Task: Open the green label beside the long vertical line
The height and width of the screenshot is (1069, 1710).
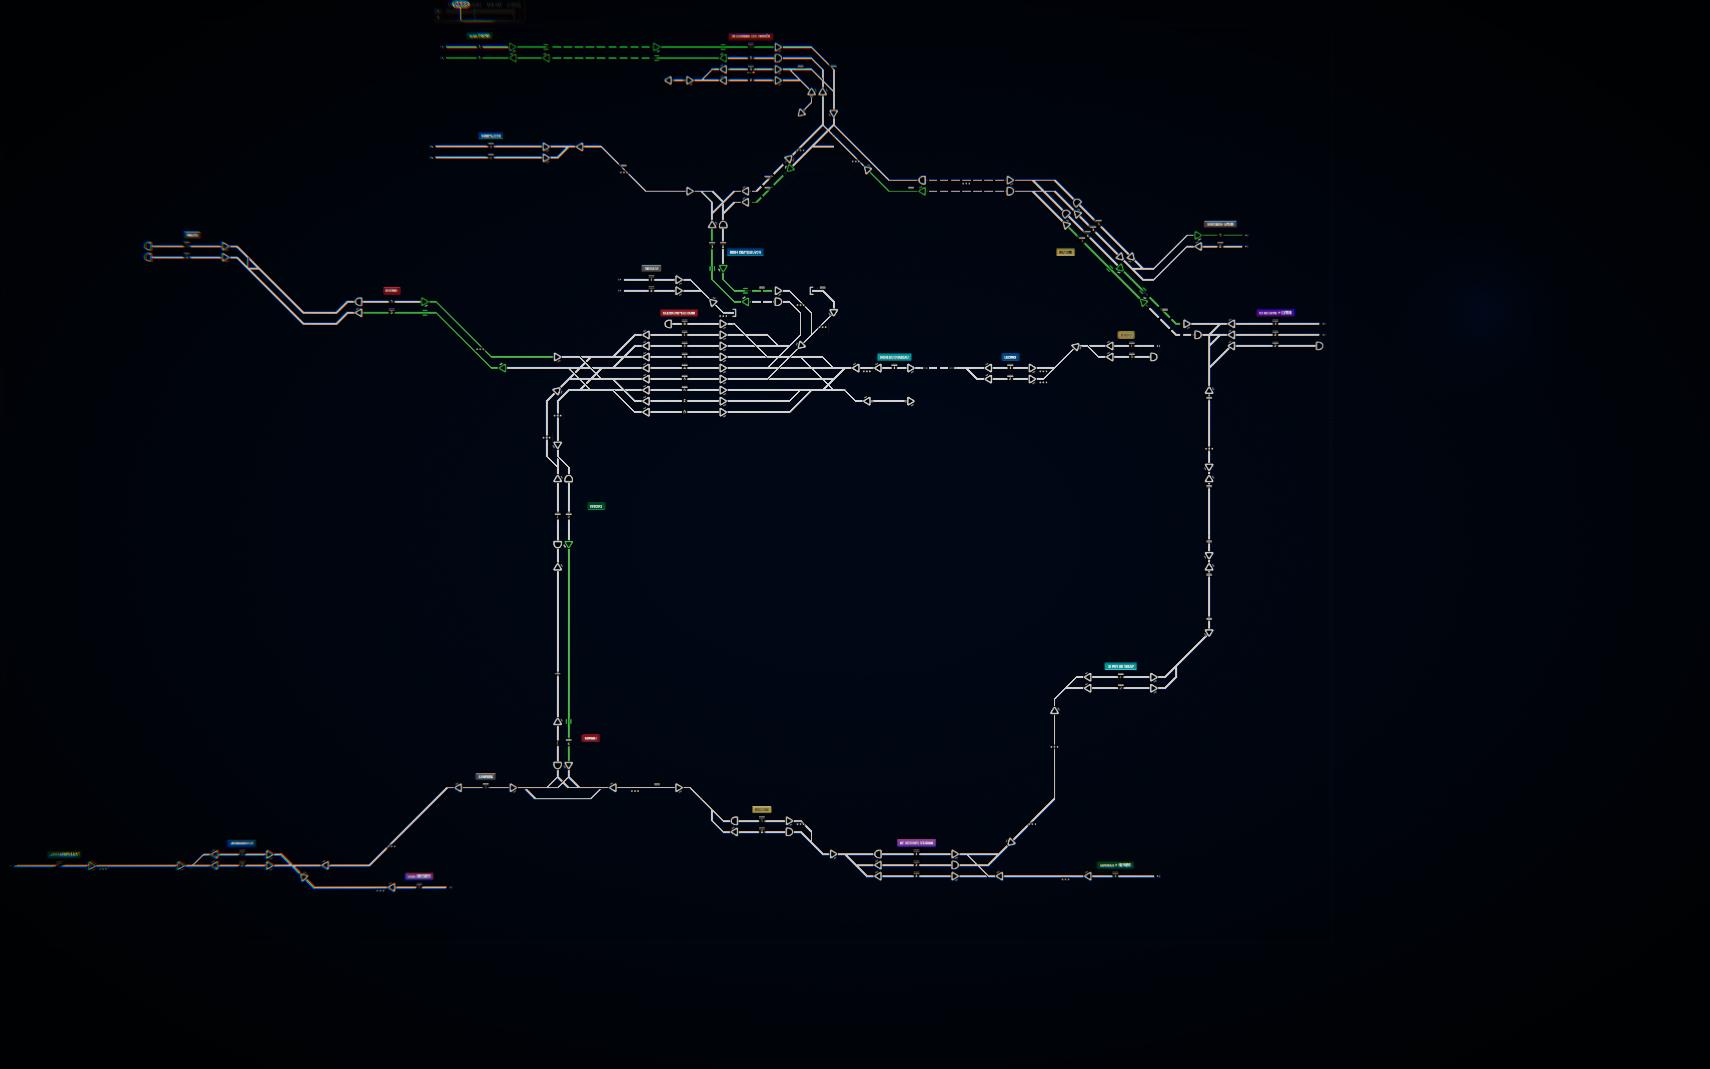Action: click(596, 506)
